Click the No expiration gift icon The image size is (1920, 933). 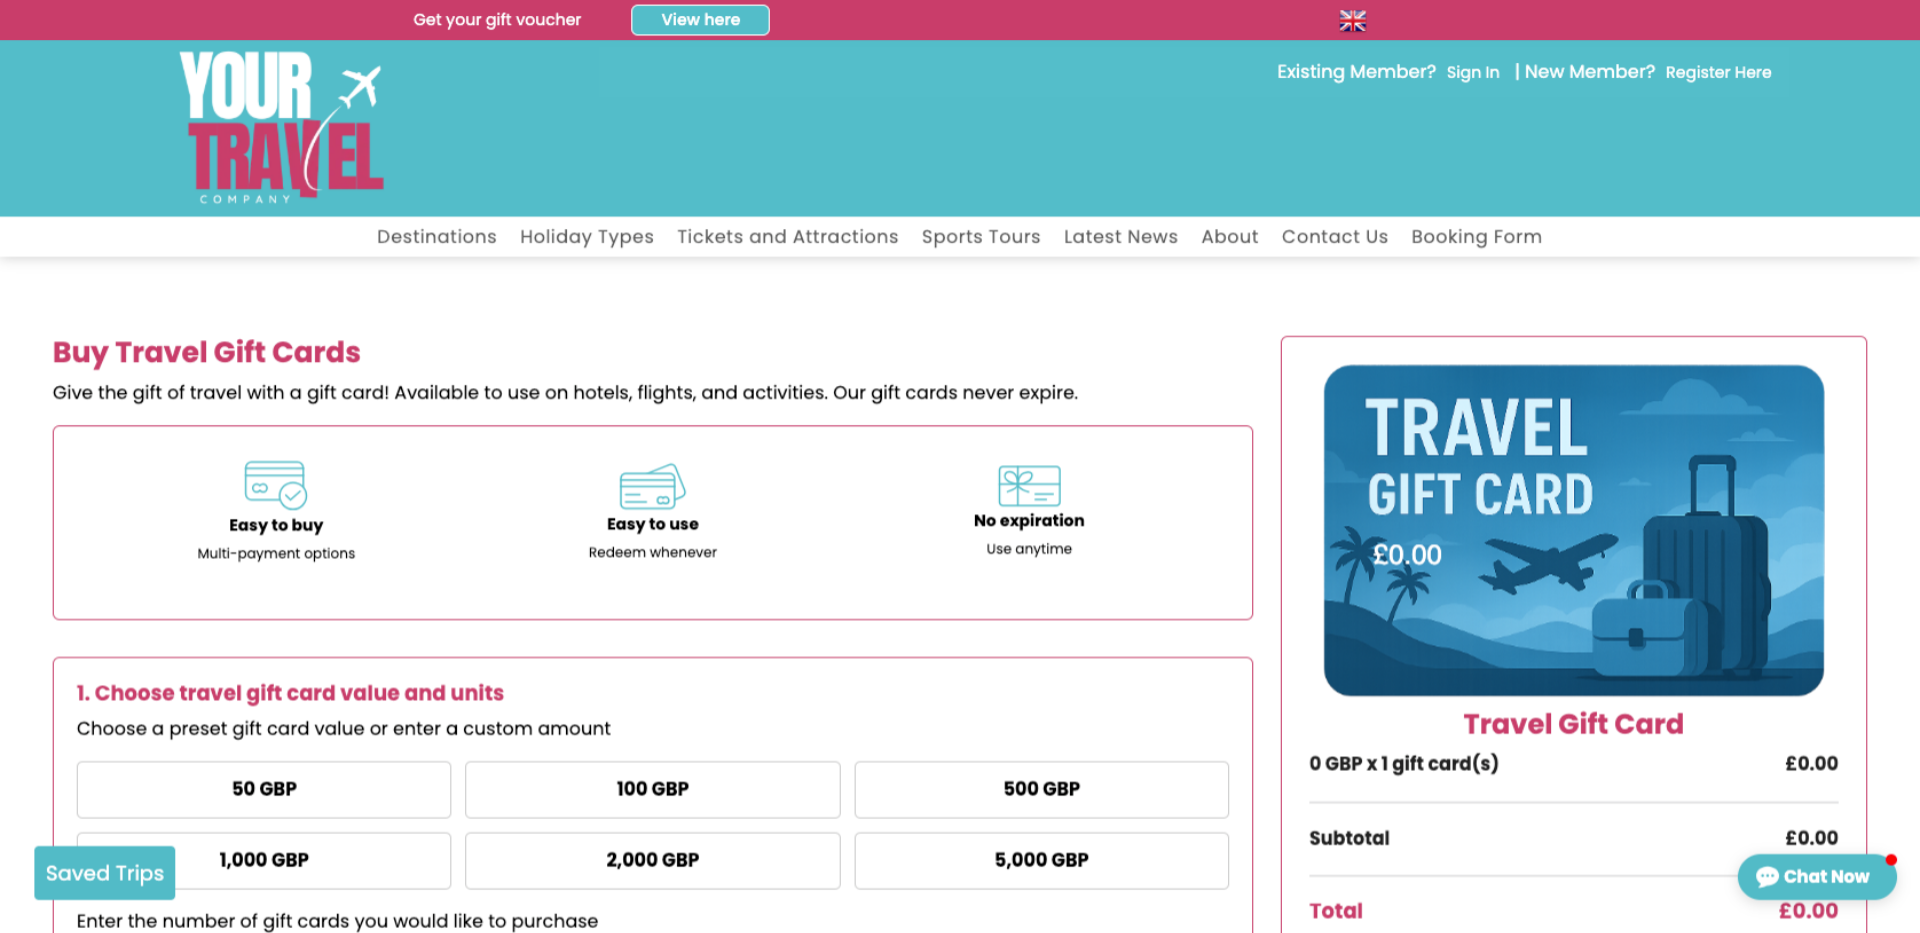[1028, 487]
